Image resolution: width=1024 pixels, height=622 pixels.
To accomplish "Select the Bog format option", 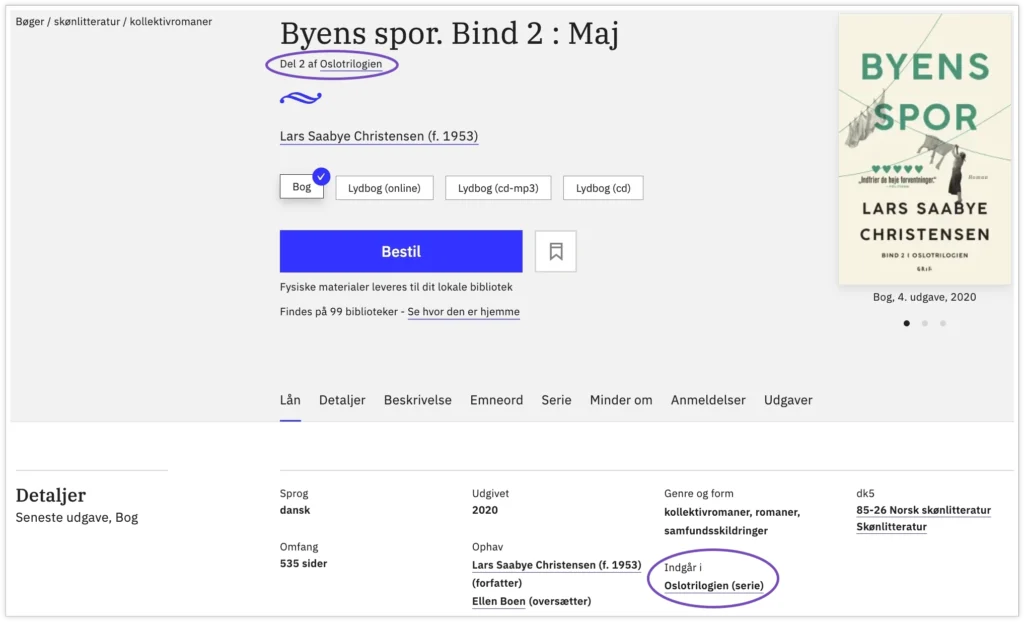I will coord(302,187).
